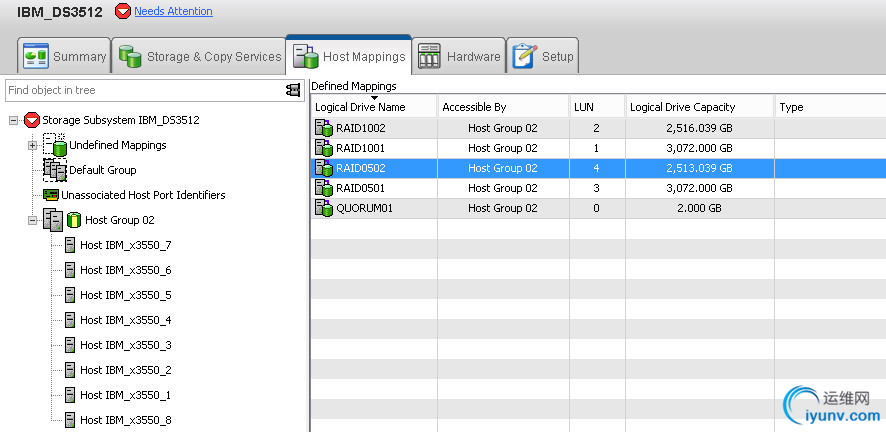Select Host IBM_x3550_6
This screenshot has height=432, width=886.
pos(125,270)
